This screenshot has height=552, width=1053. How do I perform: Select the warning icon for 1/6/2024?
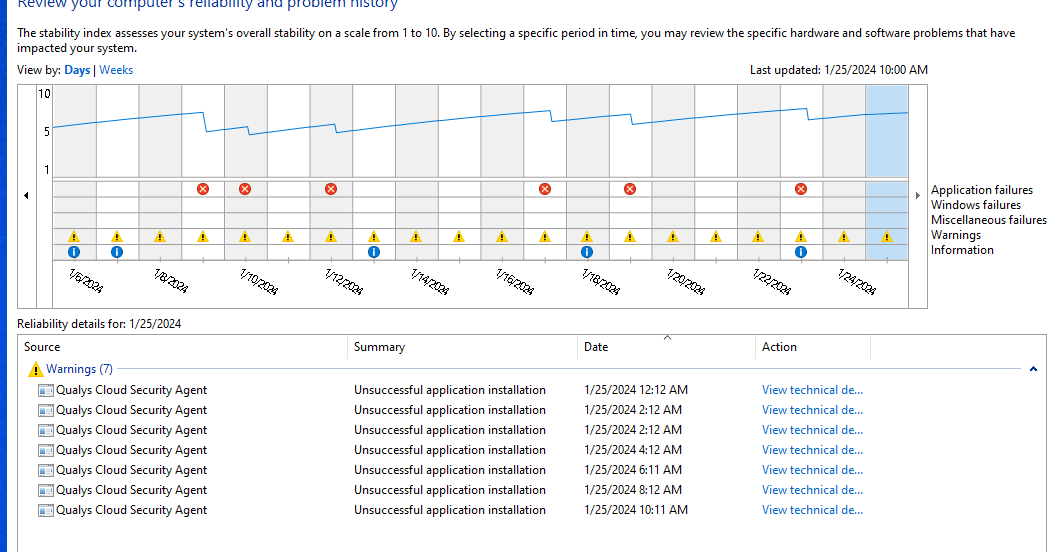[74, 236]
